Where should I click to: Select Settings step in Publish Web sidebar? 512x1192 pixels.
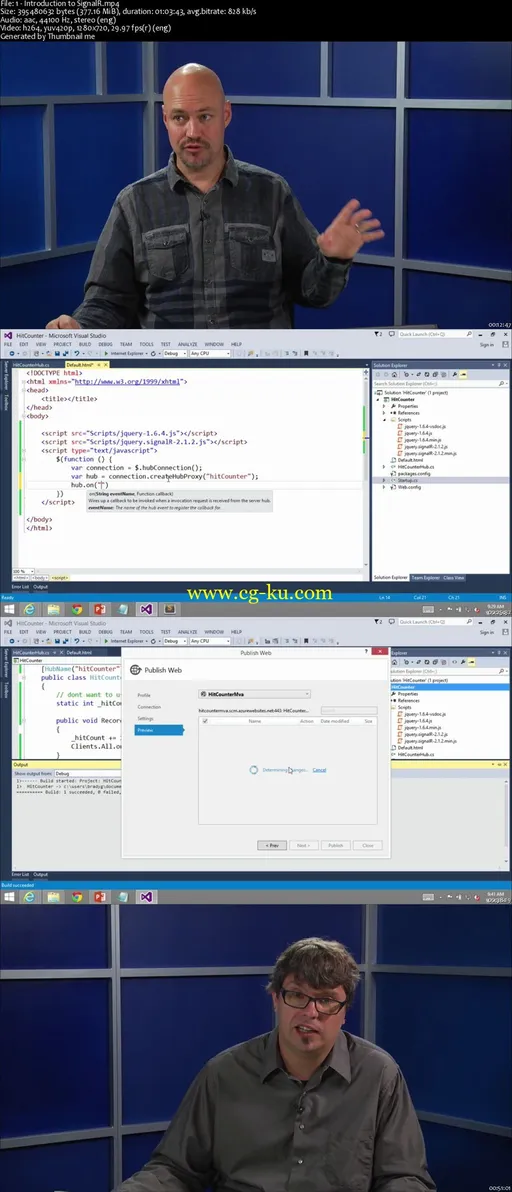[x=145, y=718]
